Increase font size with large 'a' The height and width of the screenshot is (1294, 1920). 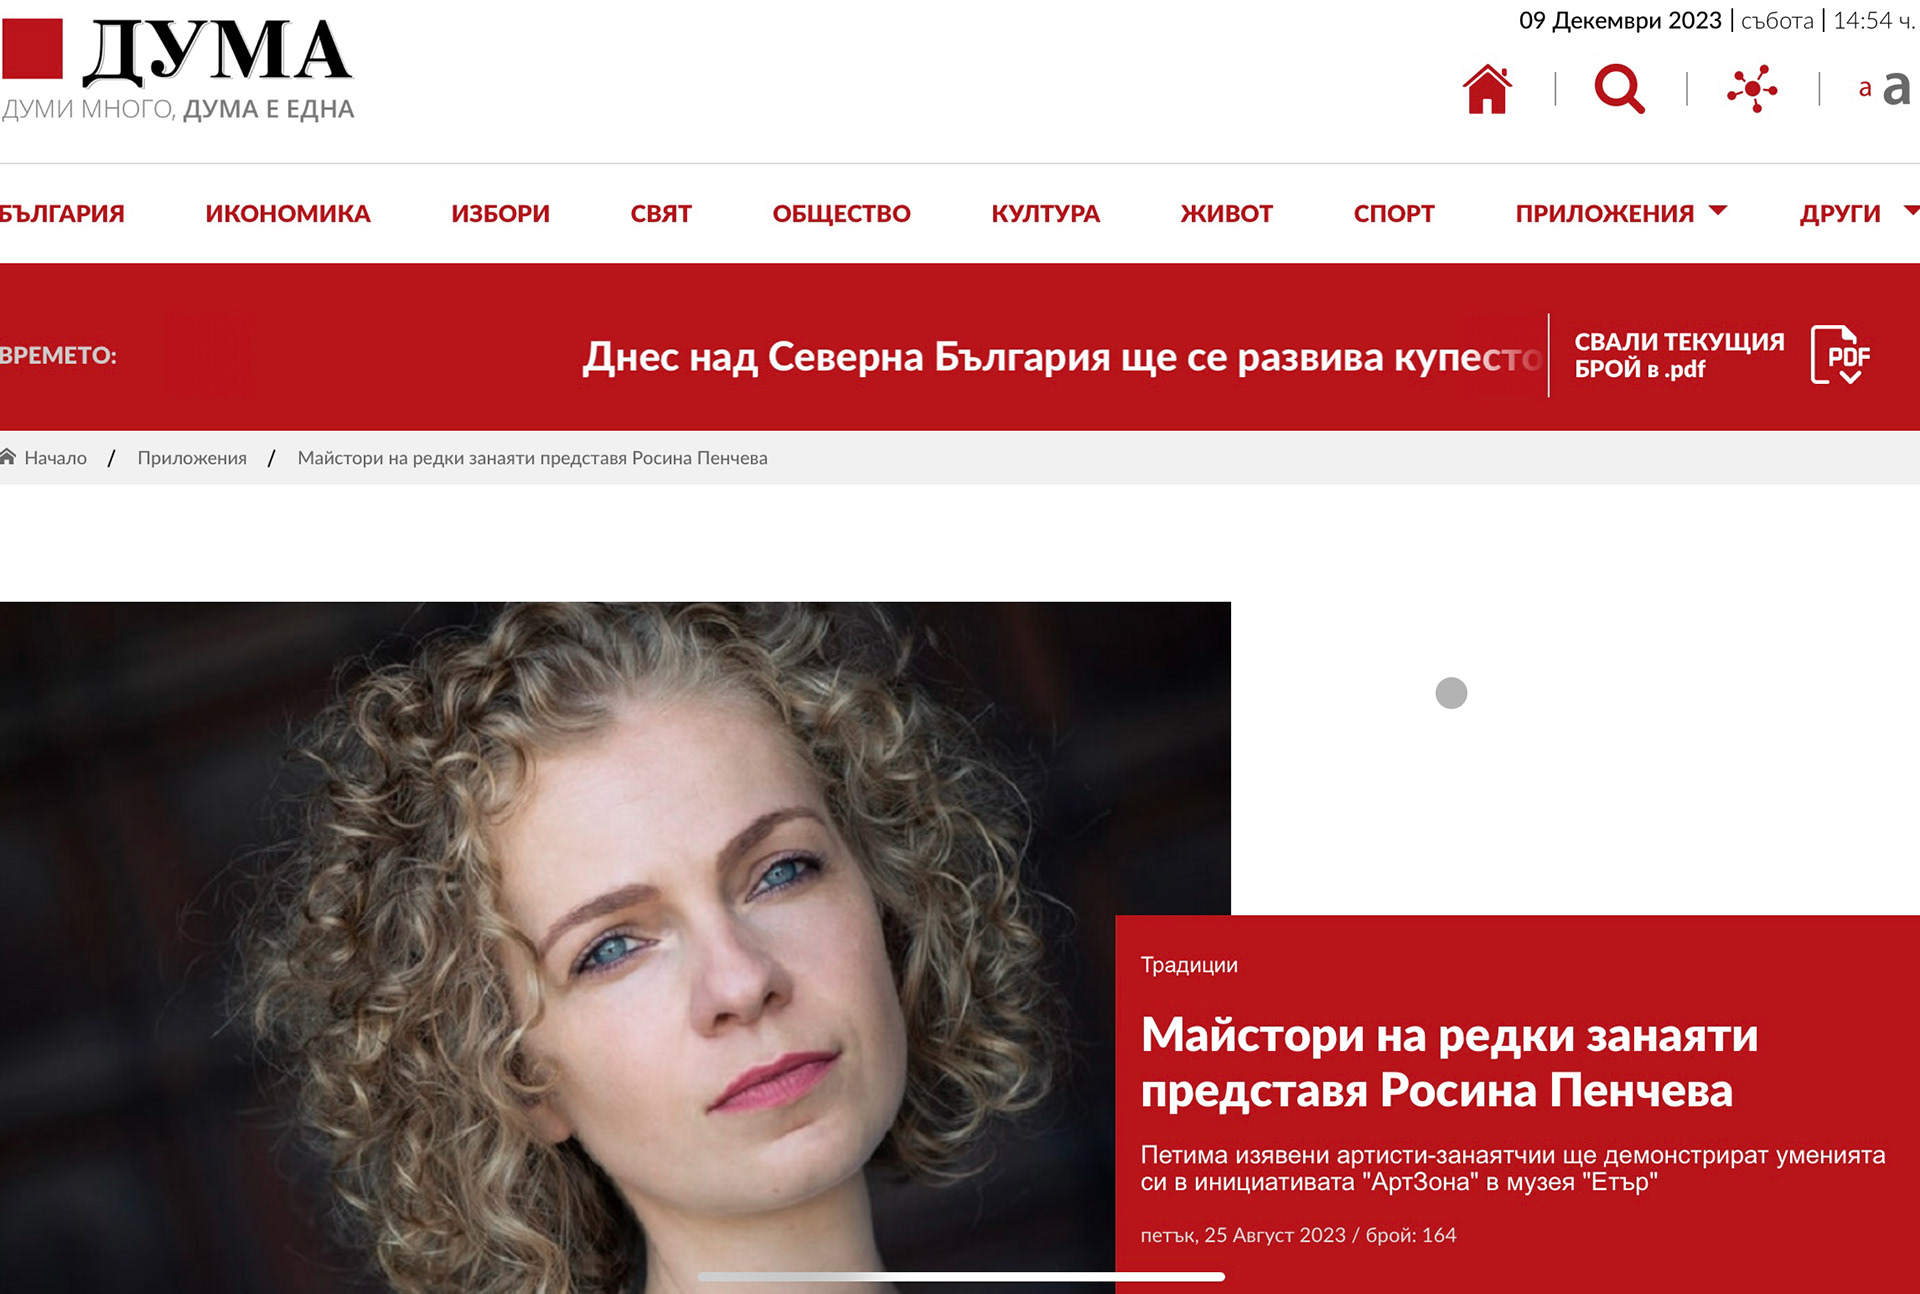coord(1897,88)
